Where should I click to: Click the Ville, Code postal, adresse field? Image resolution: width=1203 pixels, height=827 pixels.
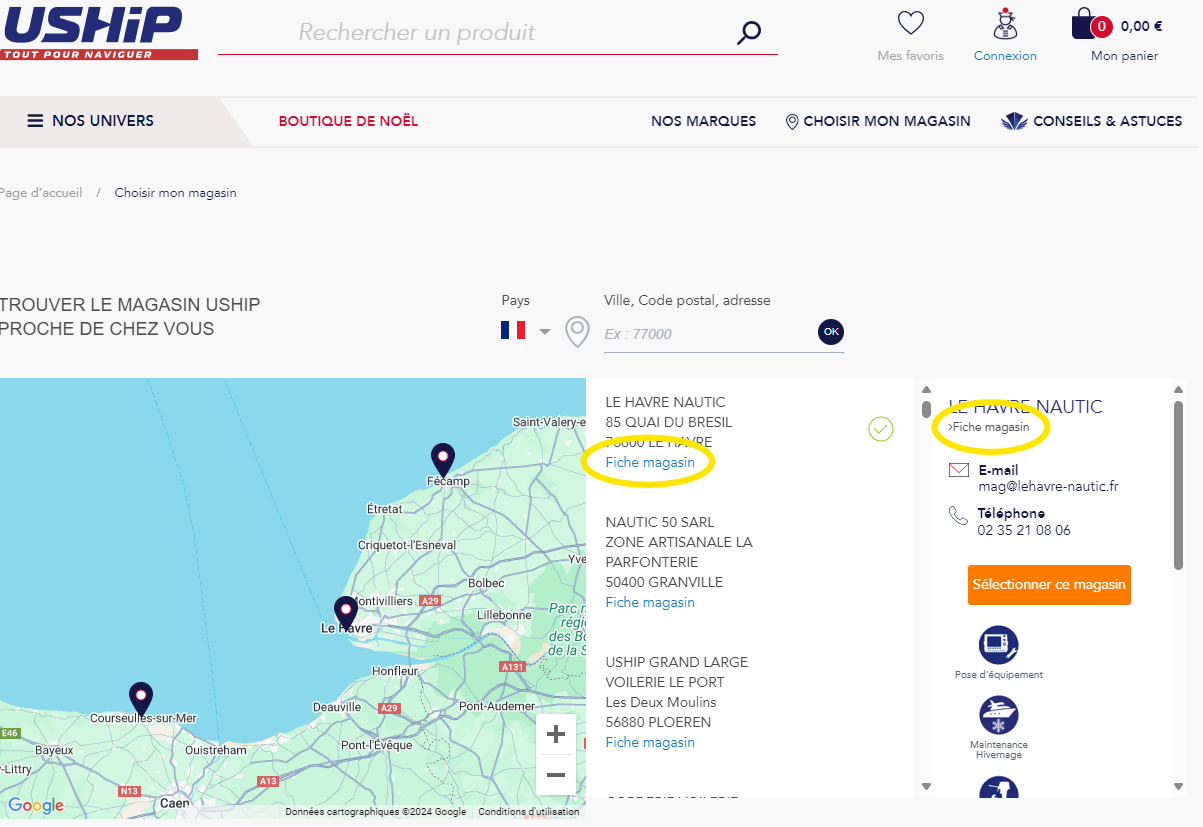click(710, 334)
